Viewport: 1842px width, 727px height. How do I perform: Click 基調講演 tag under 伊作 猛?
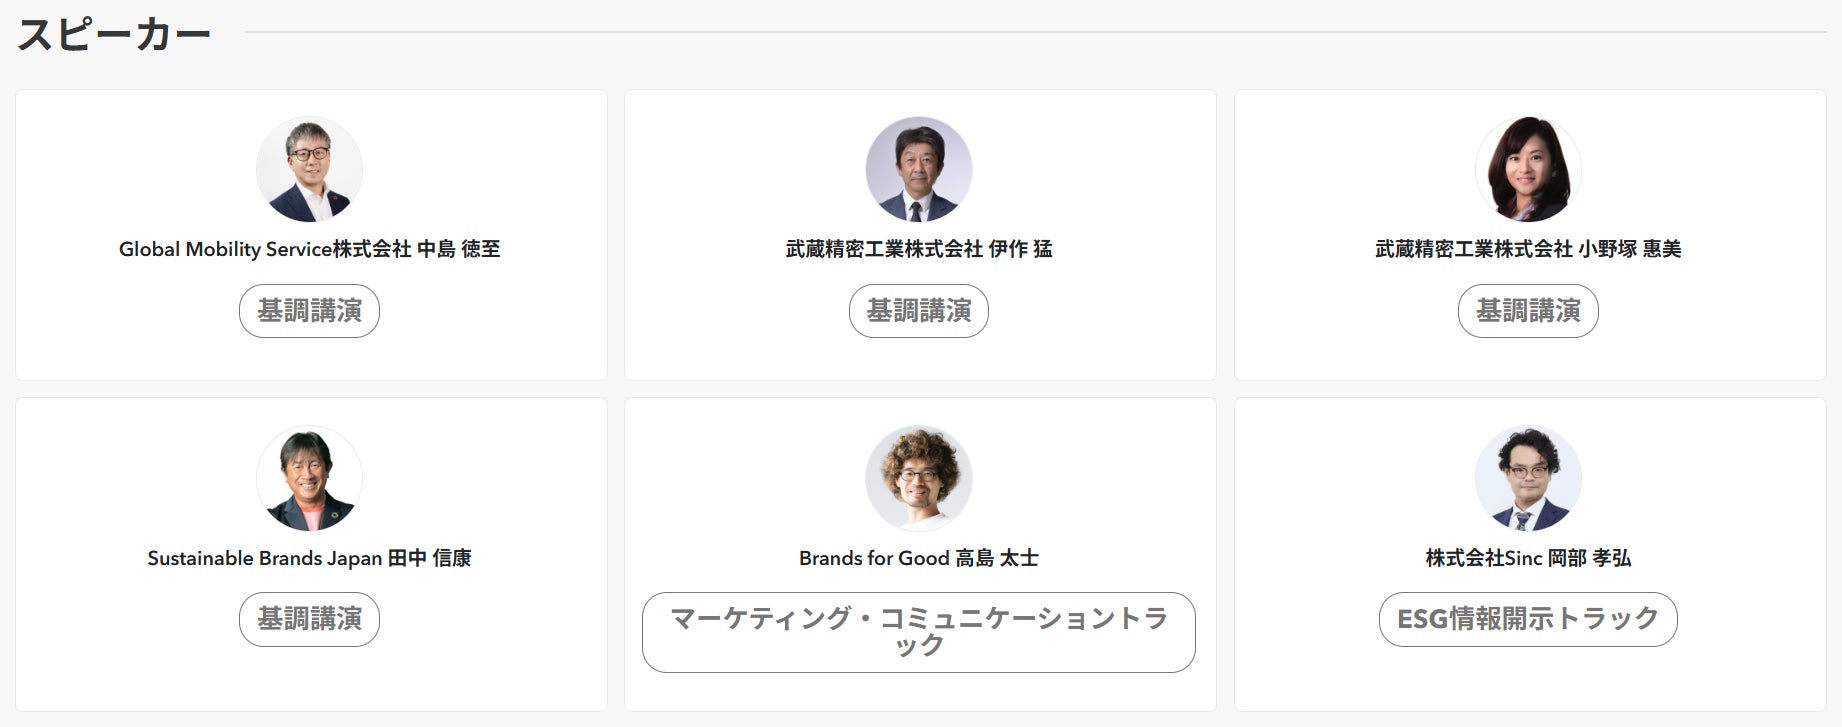(x=918, y=311)
